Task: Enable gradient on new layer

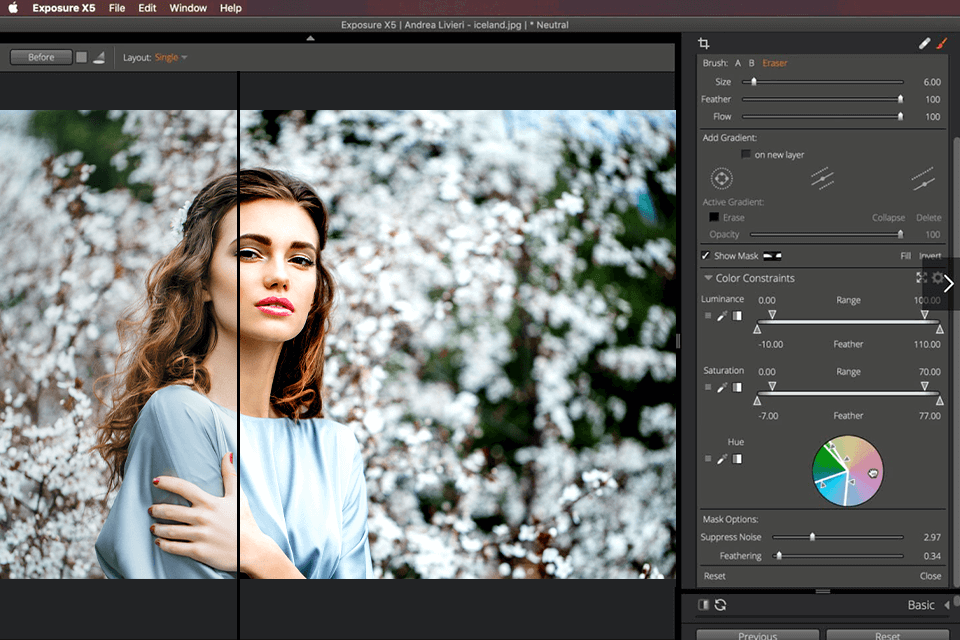Action: (x=746, y=154)
